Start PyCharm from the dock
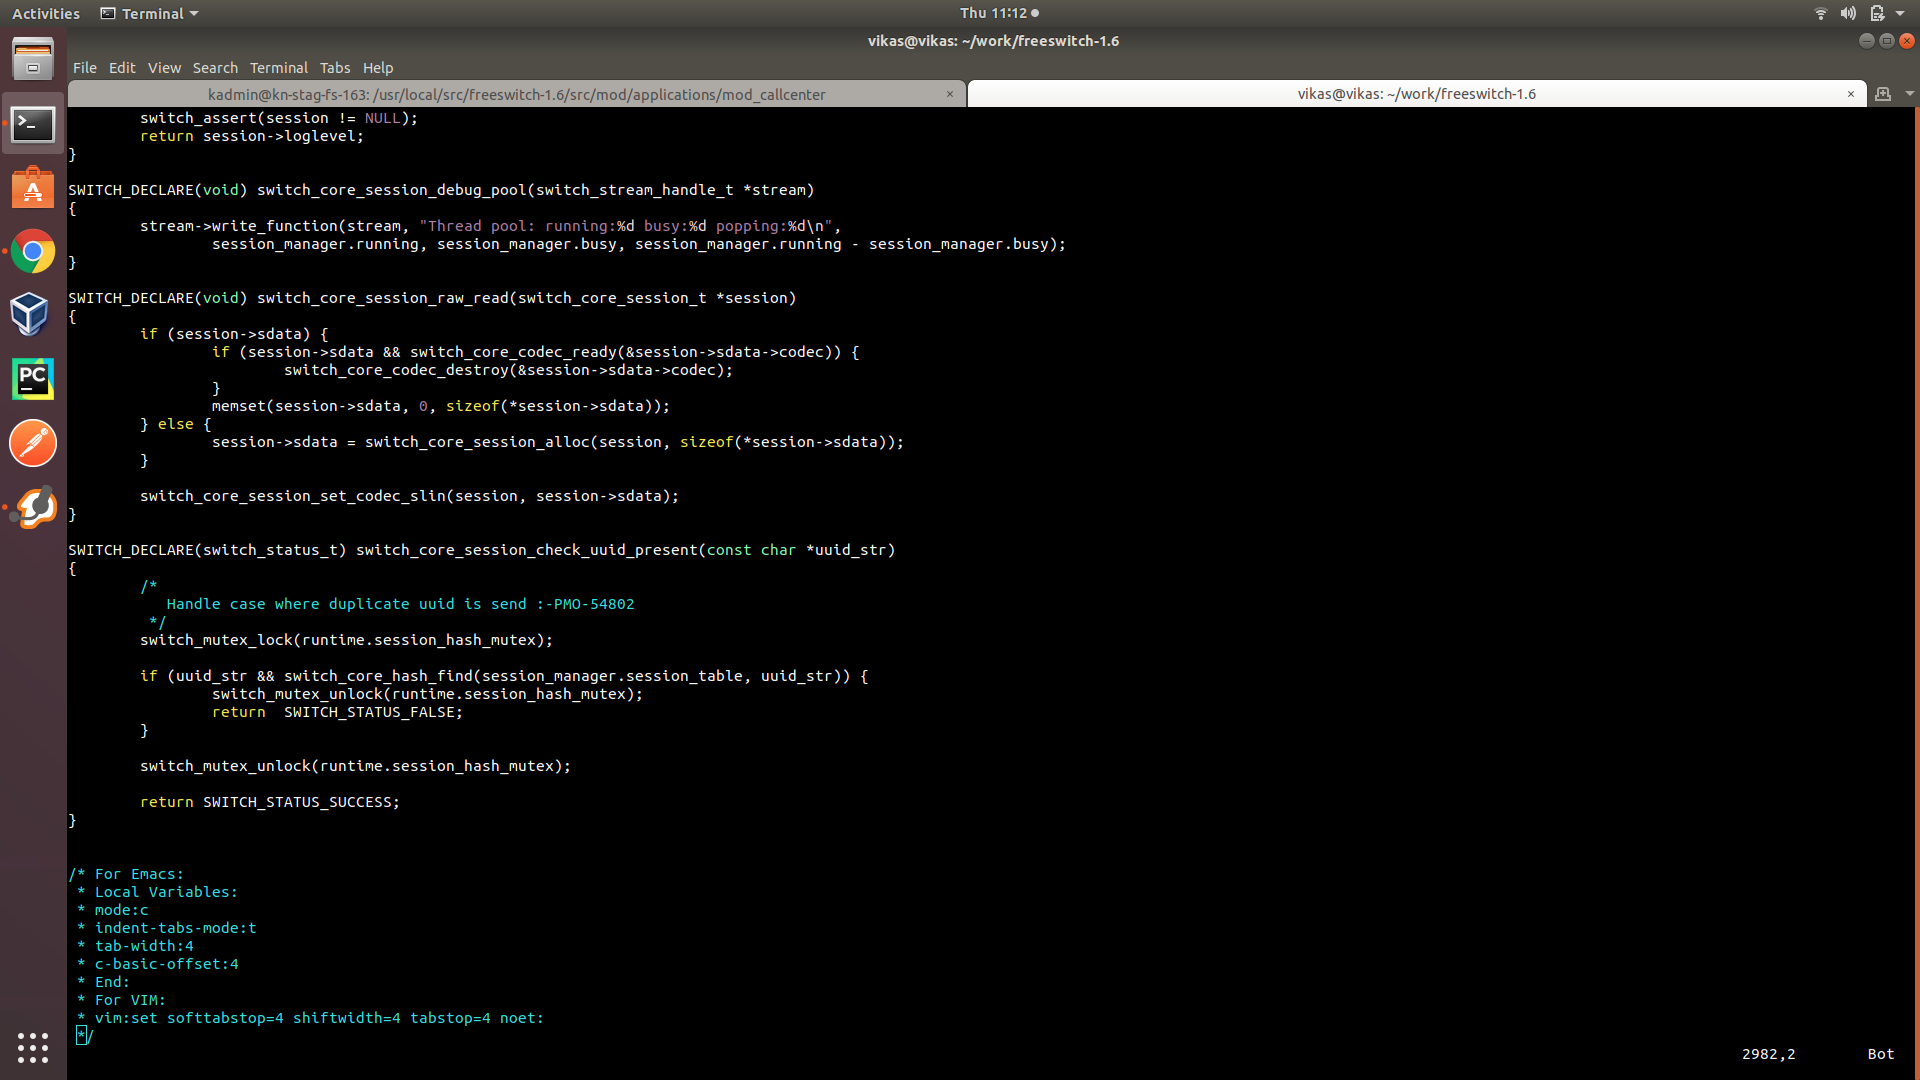Viewport: 1920px width, 1080px height. click(x=33, y=379)
